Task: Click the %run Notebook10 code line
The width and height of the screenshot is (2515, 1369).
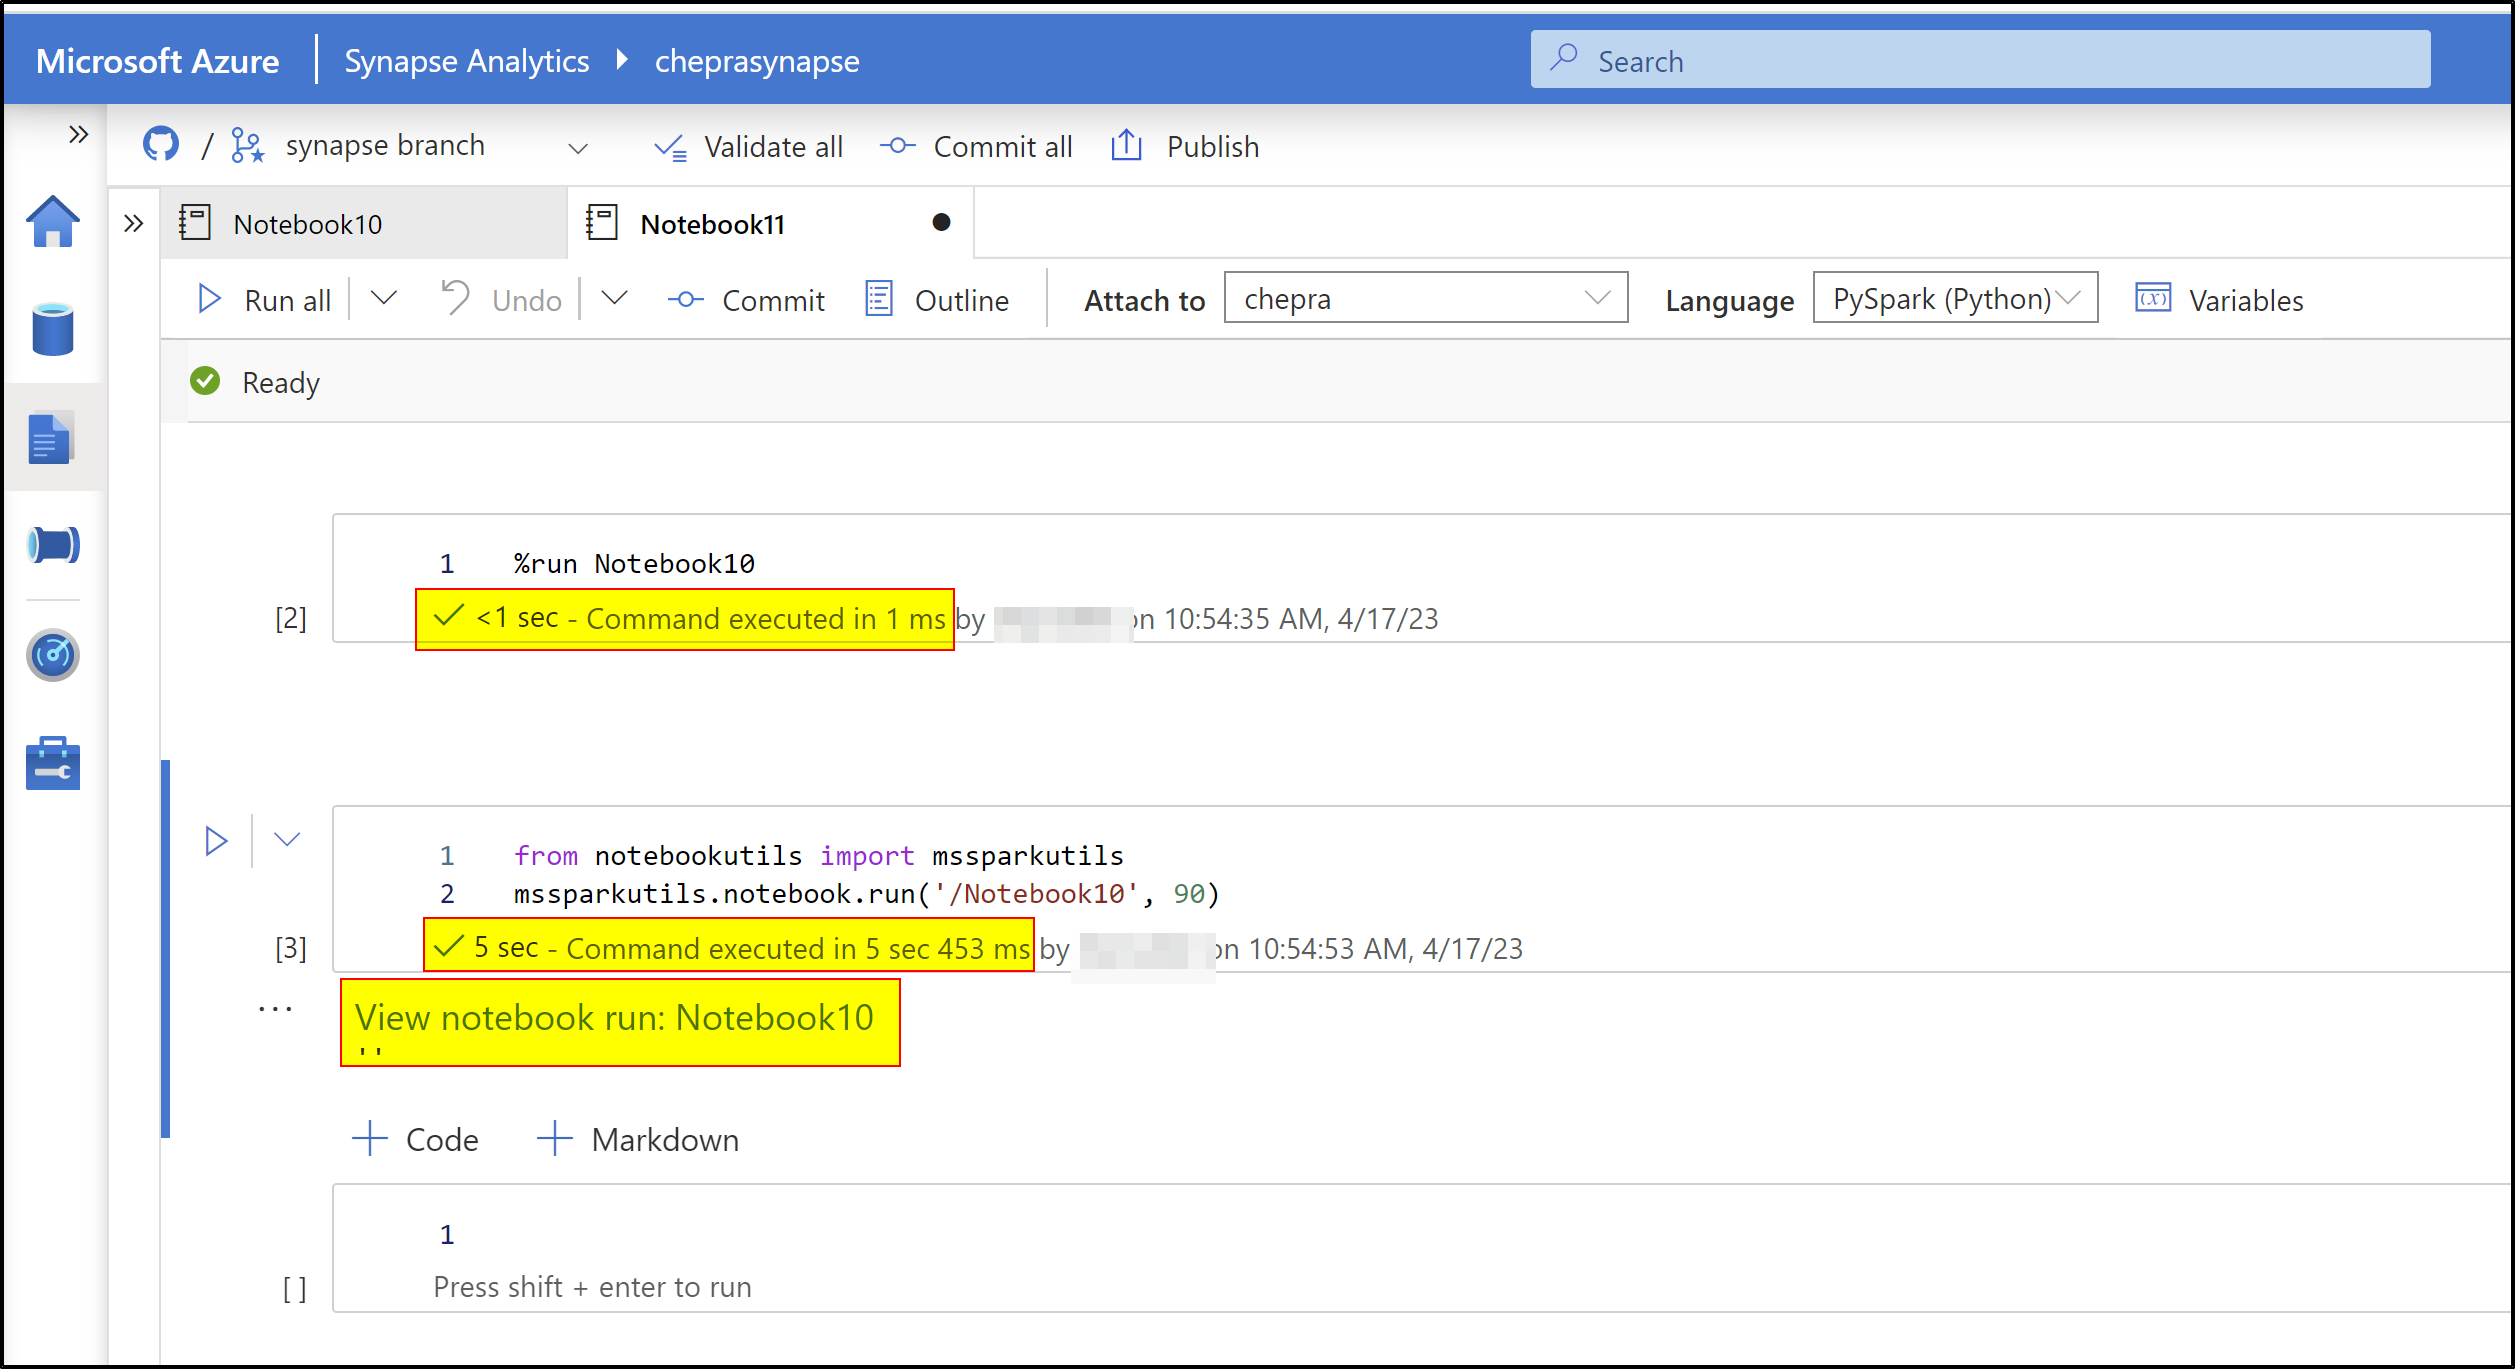Action: (x=634, y=564)
